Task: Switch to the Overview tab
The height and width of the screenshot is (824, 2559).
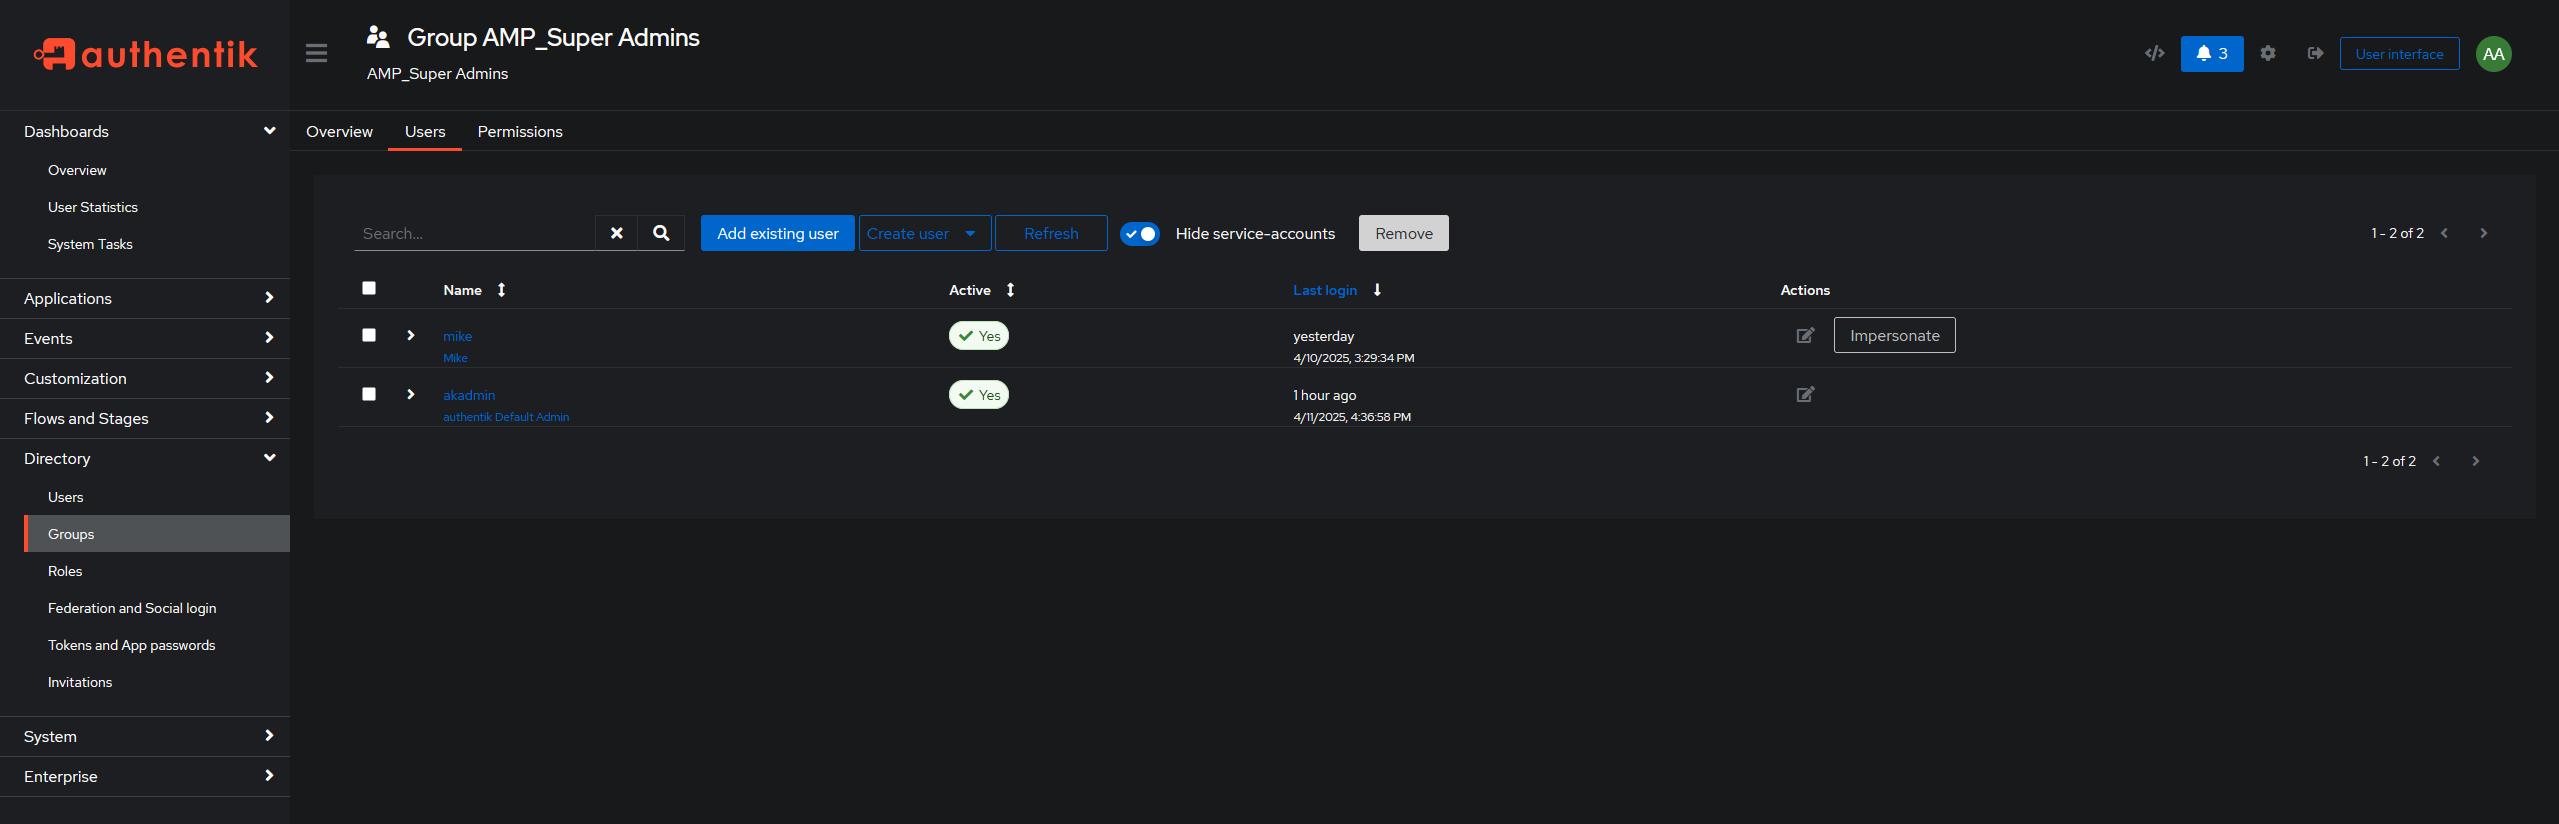Action: click(x=339, y=132)
